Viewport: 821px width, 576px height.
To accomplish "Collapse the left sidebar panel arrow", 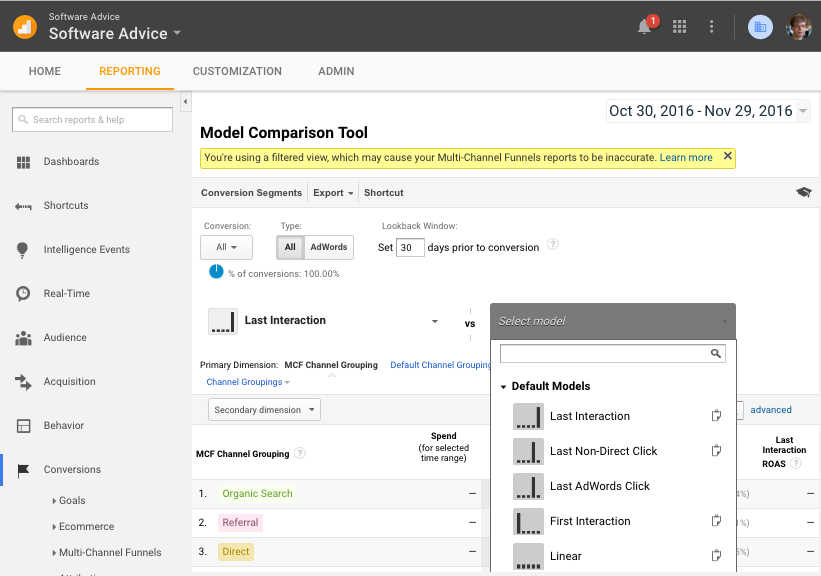I will (x=185, y=103).
